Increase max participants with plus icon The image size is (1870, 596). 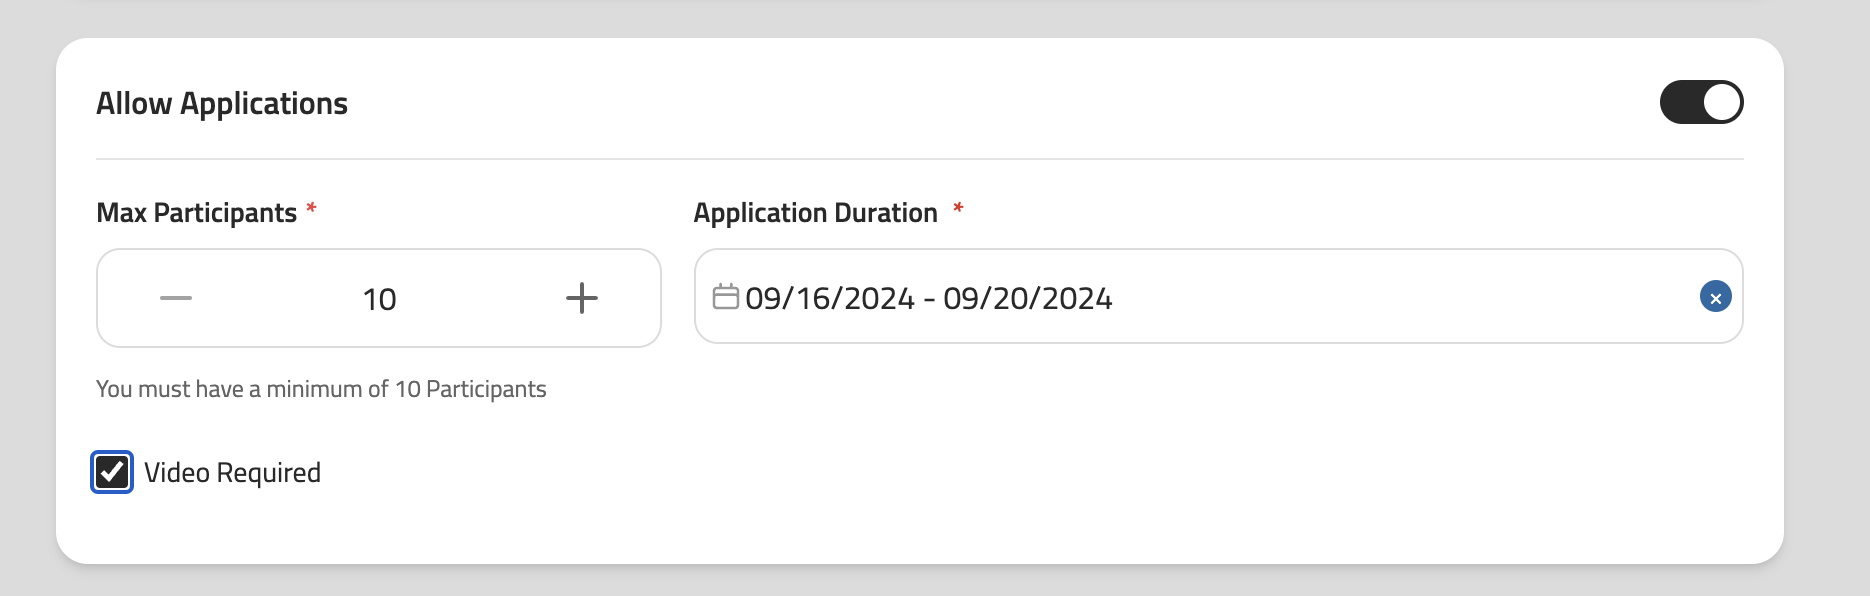(x=582, y=298)
